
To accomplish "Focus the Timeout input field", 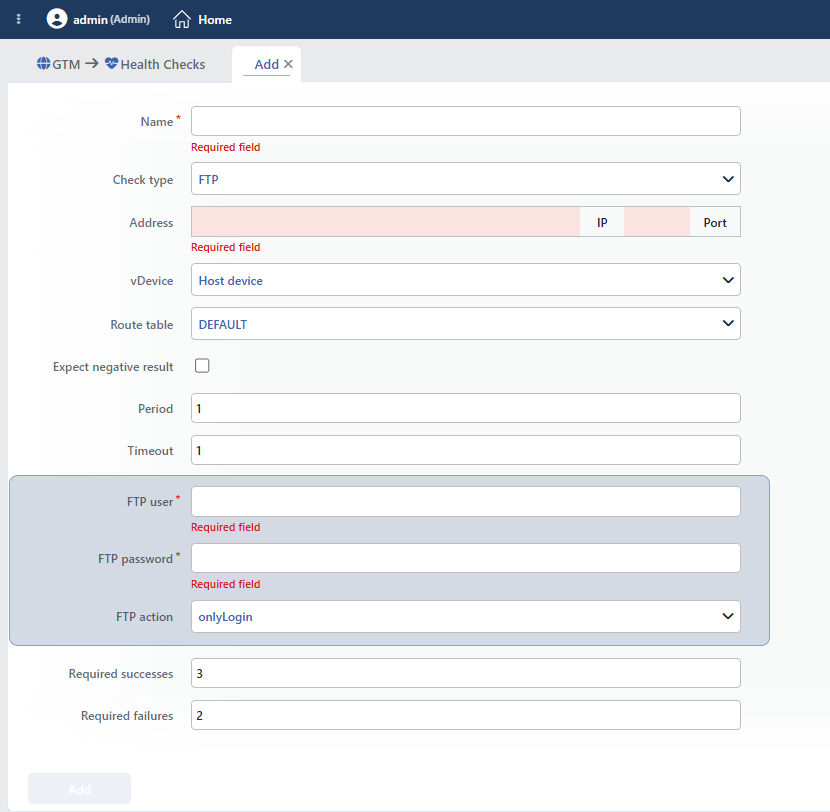I will pyautogui.click(x=465, y=450).
